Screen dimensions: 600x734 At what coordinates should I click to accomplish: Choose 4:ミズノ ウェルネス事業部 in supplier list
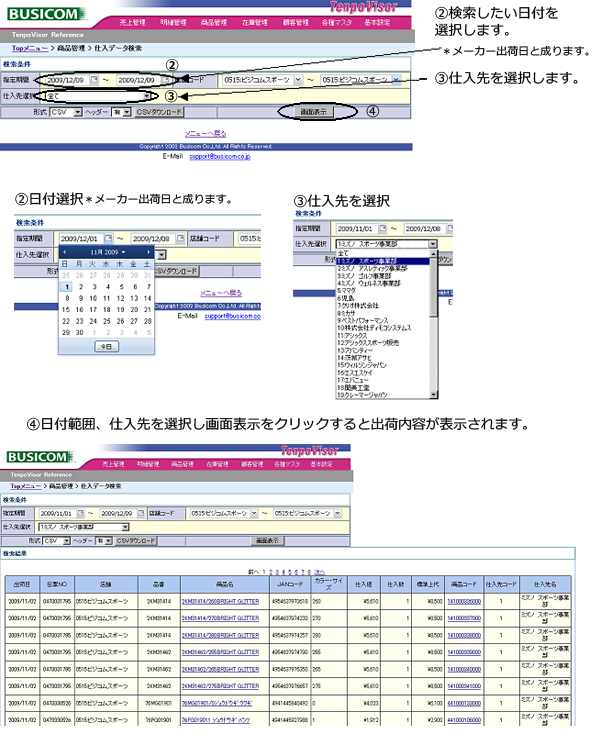[x=383, y=284]
